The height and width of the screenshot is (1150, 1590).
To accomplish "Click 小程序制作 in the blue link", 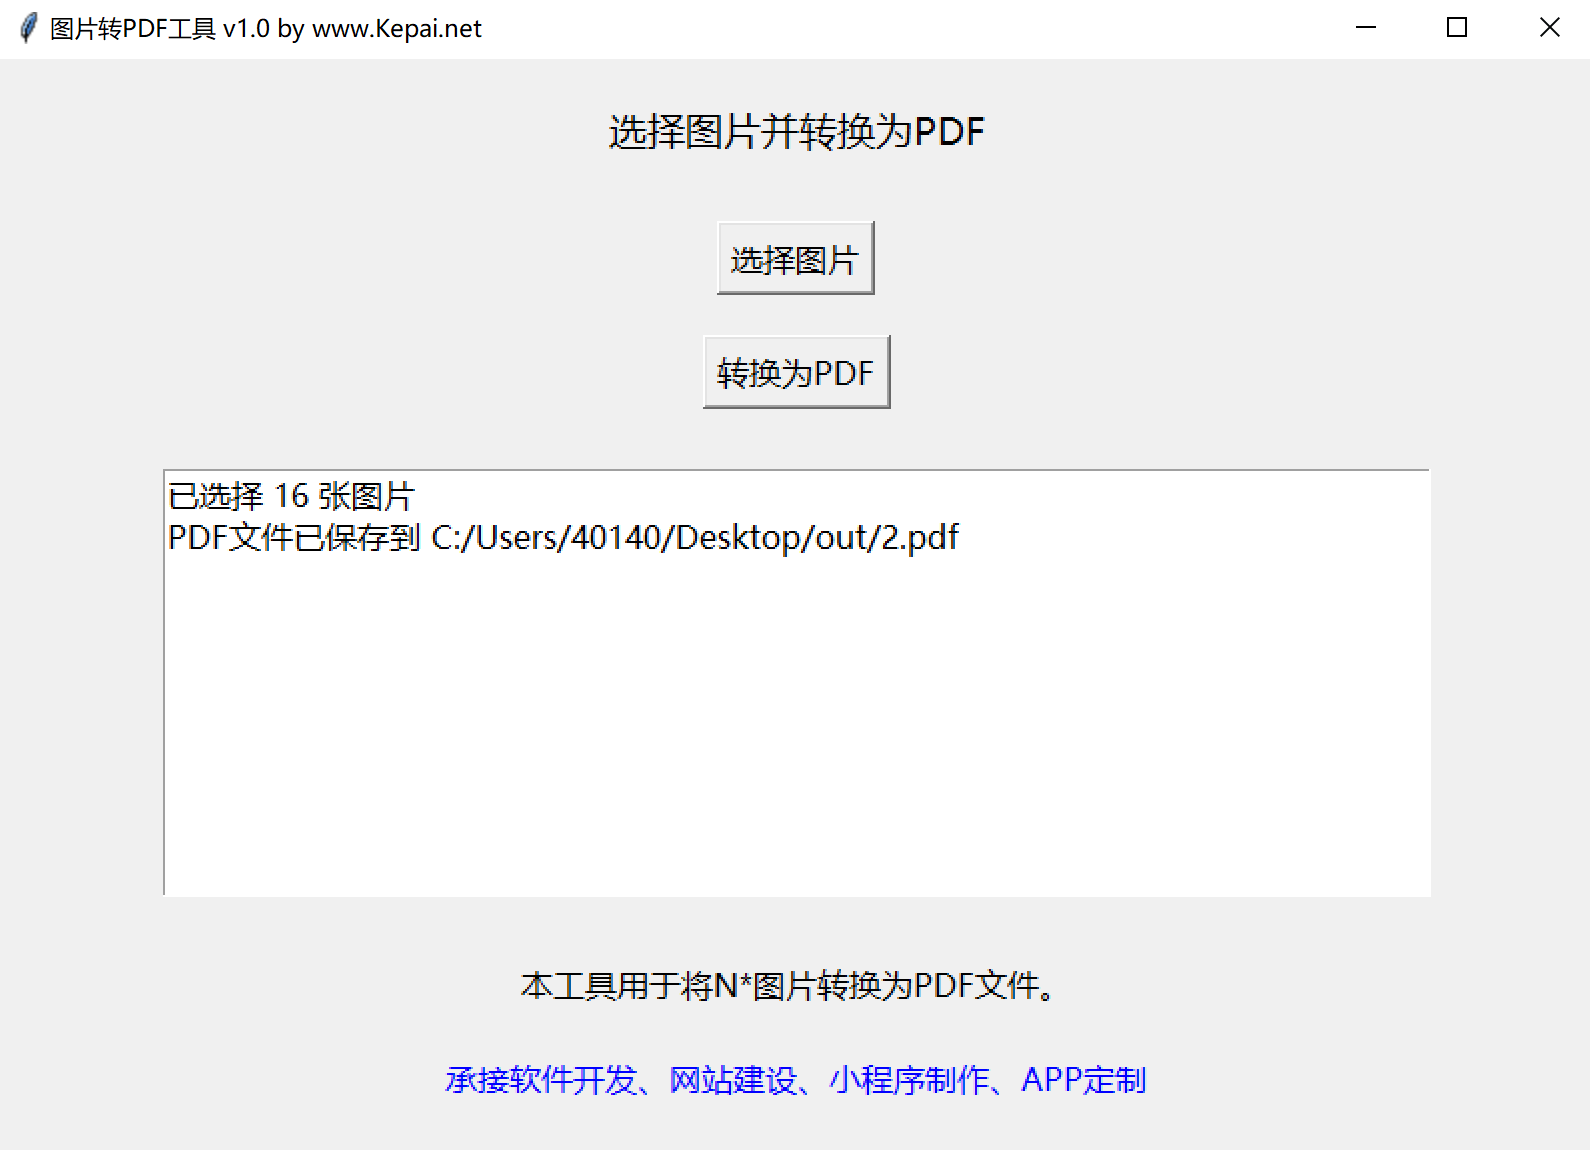I will (x=908, y=1080).
